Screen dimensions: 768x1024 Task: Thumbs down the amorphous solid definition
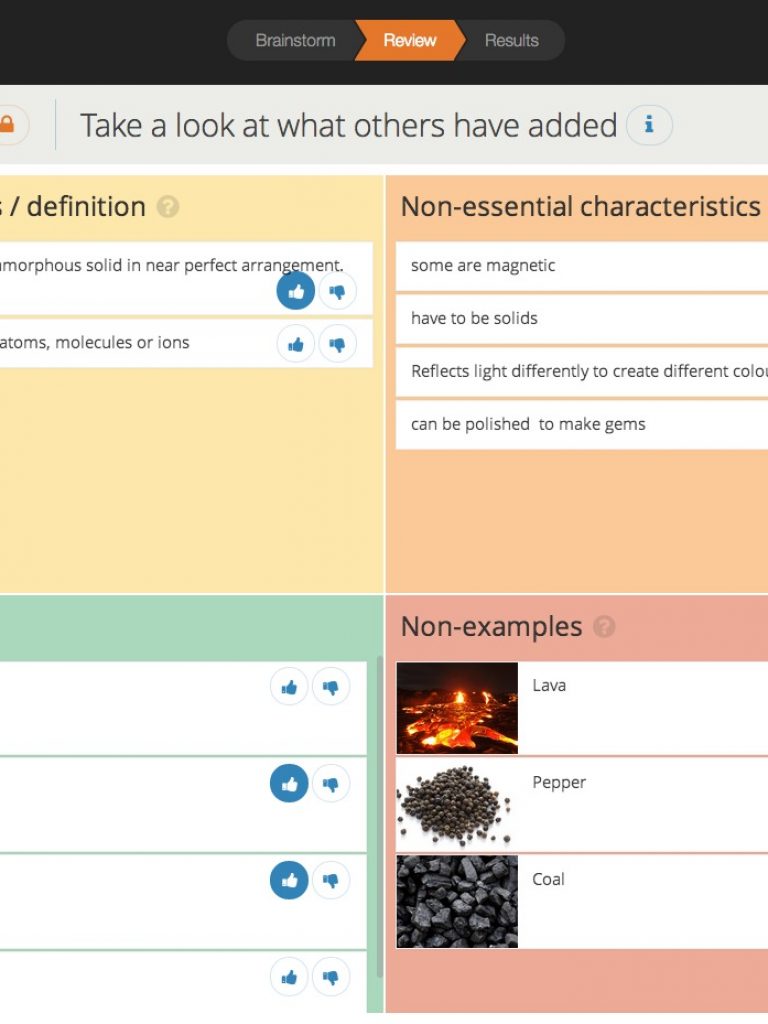pos(337,291)
